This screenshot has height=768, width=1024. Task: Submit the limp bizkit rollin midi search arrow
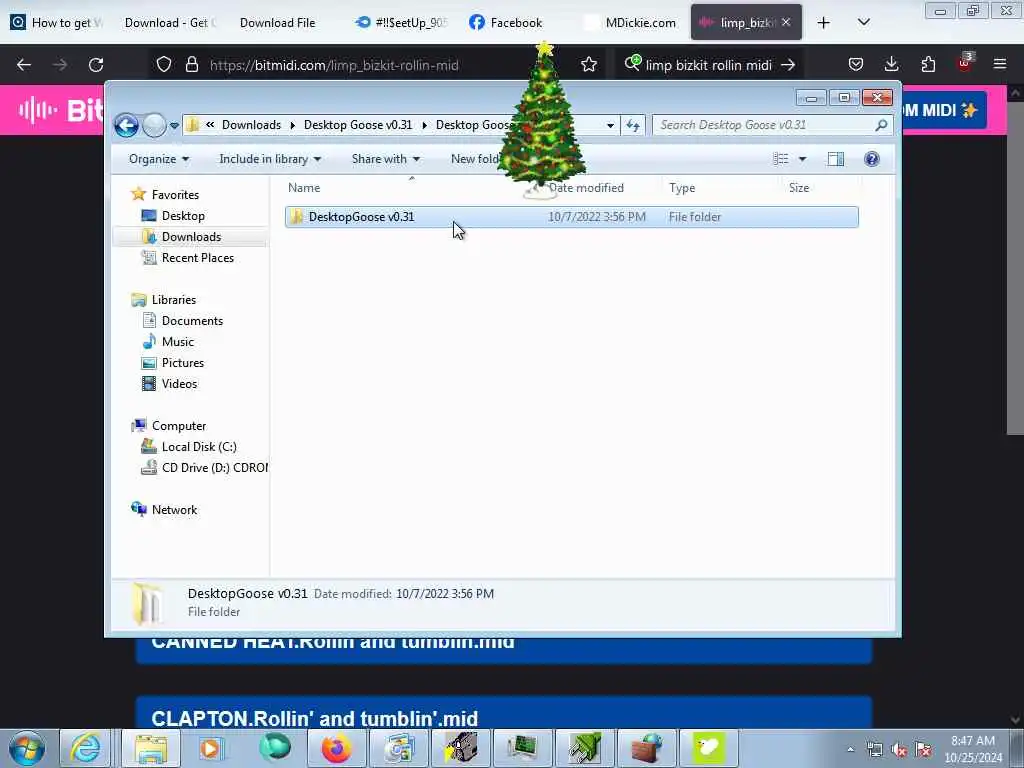tap(788, 65)
